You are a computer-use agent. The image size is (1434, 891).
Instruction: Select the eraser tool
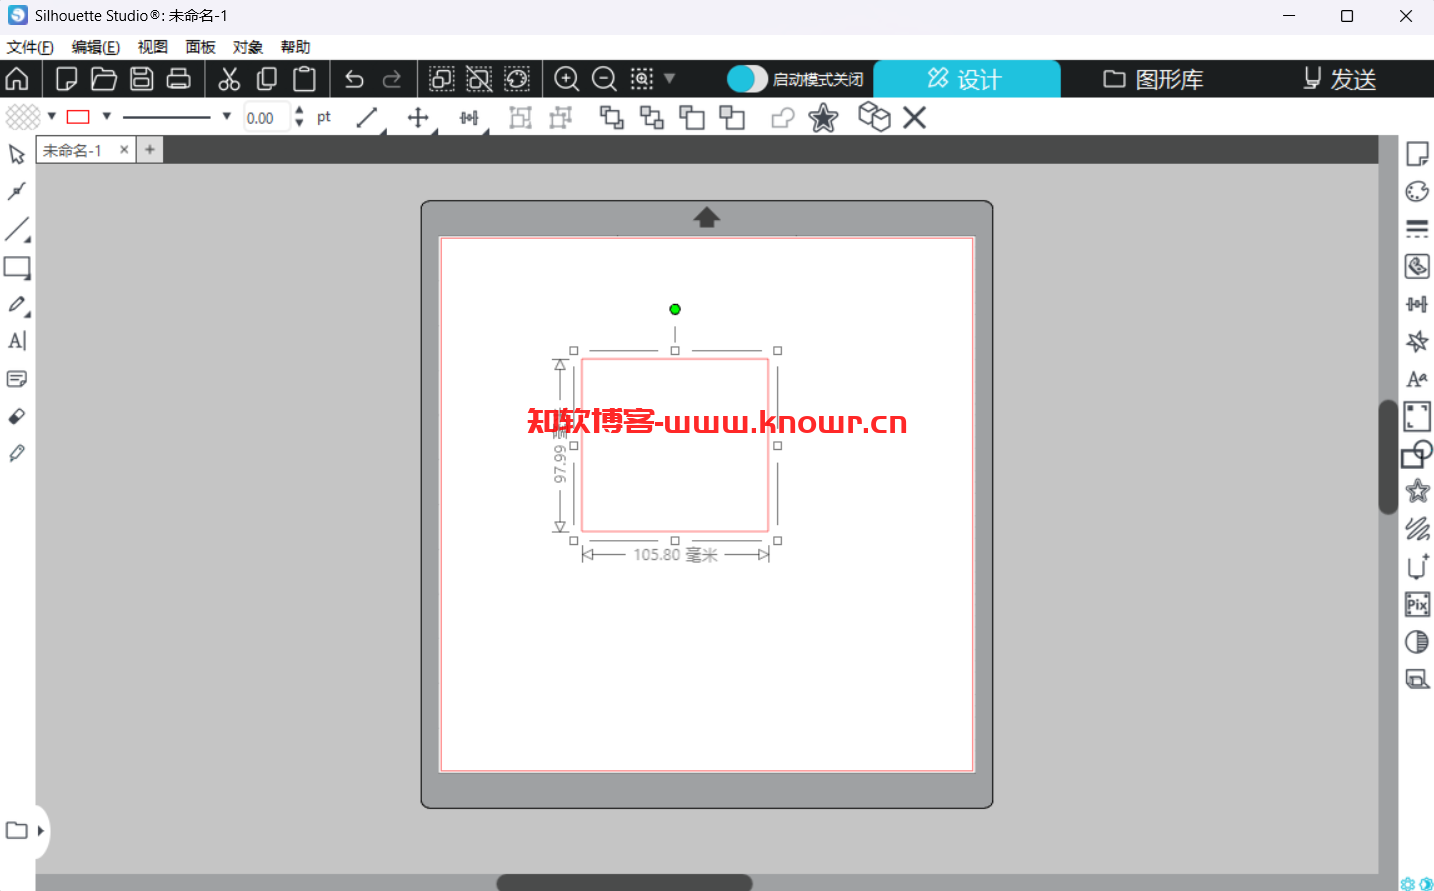click(17, 416)
